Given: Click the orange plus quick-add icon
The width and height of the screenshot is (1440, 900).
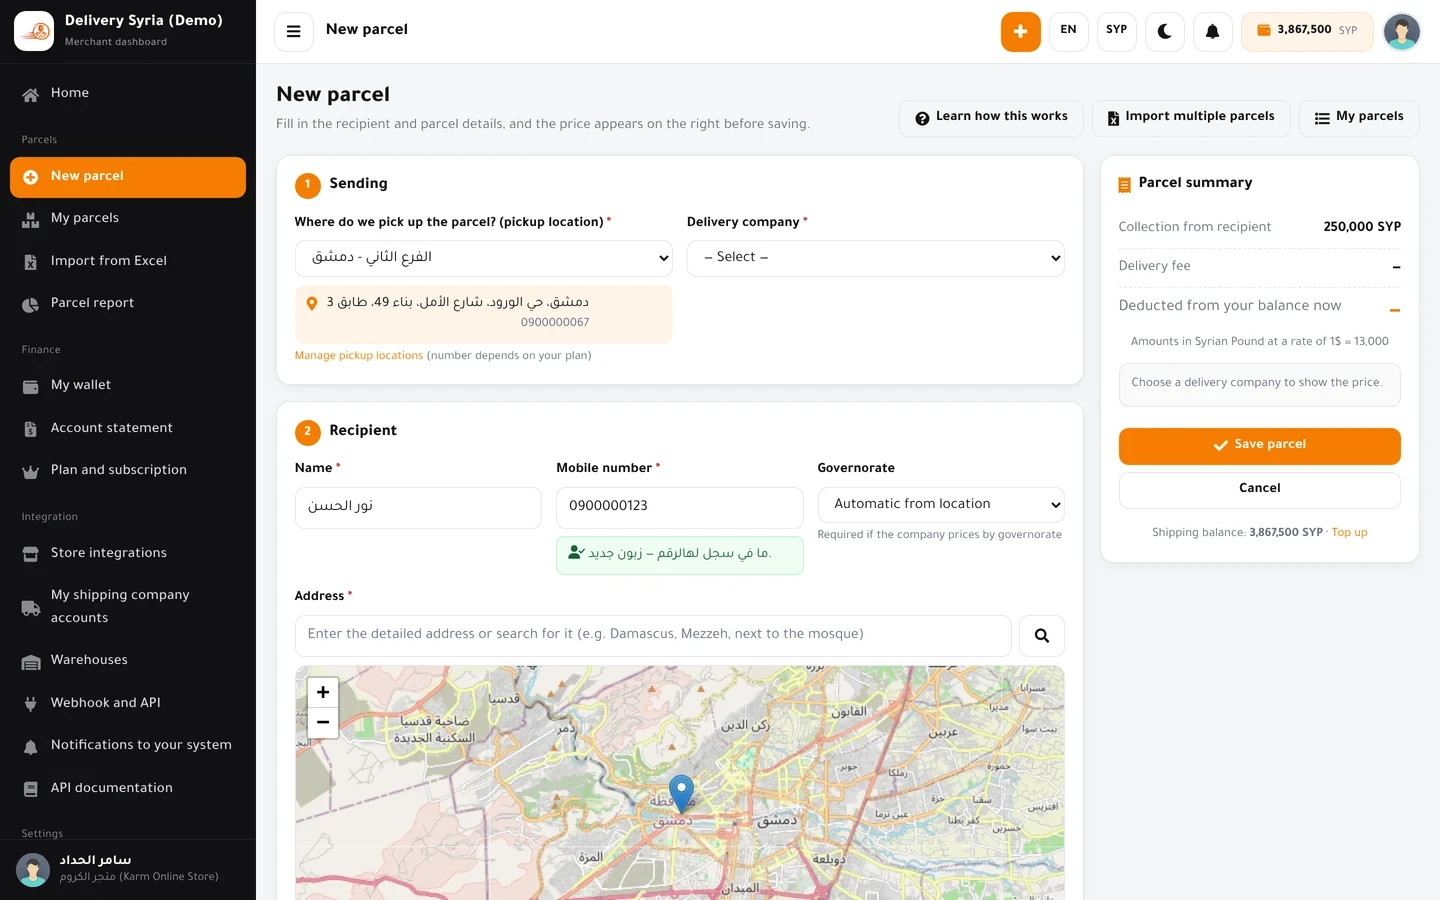Looking at the screenshot, I should tap(1020, 31).
